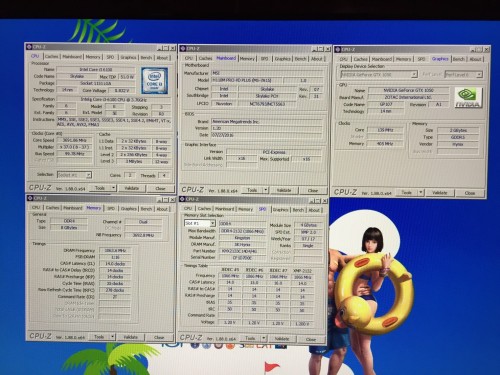Click Validate button in Graphics window

(440, 193)
